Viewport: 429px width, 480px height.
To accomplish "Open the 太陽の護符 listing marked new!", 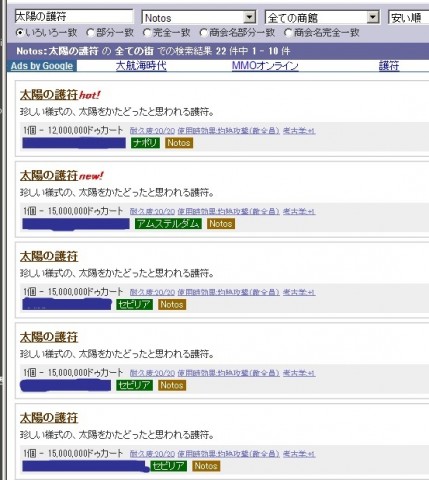I will pyautogui.click(x=49, y=175).
